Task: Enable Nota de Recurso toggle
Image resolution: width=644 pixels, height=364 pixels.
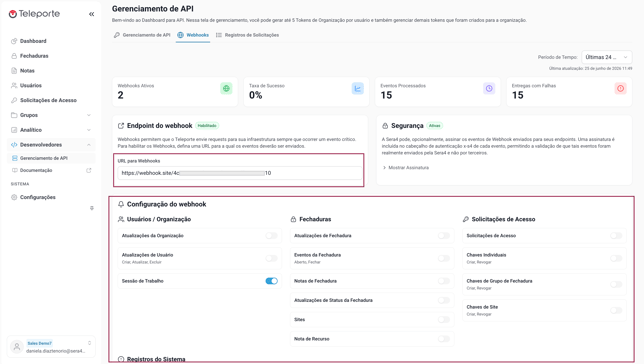Action: 444,339
